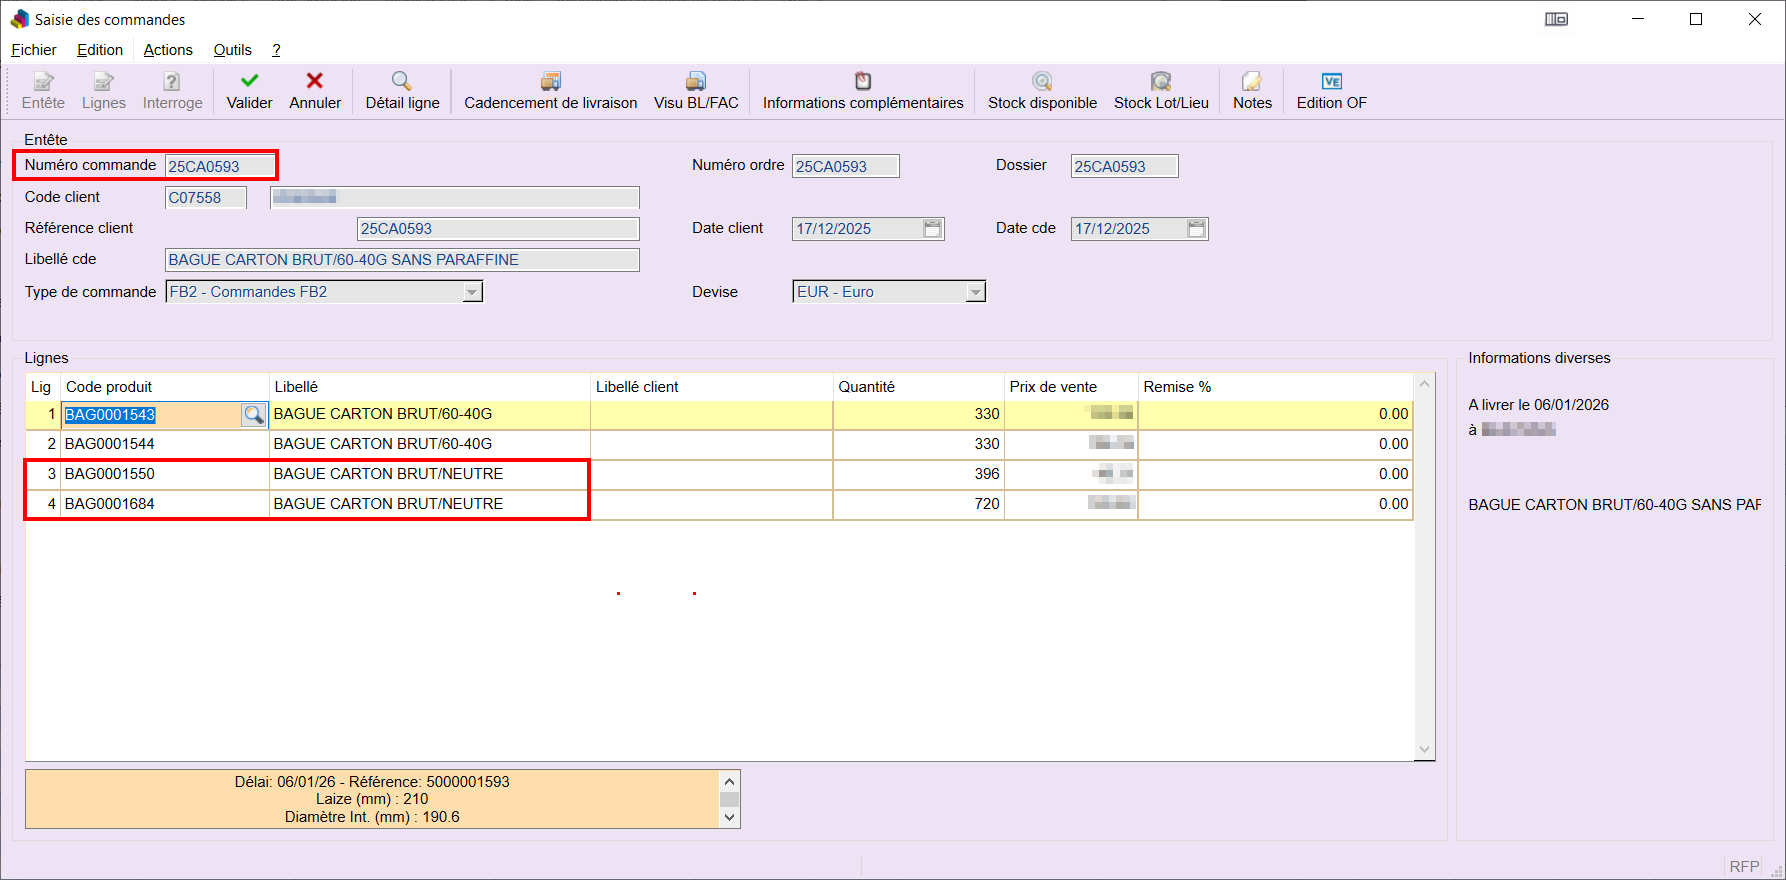1786x880 pixels.
Task: Click the Valider green checkmark icon
Action: click(x=249, y=81)
